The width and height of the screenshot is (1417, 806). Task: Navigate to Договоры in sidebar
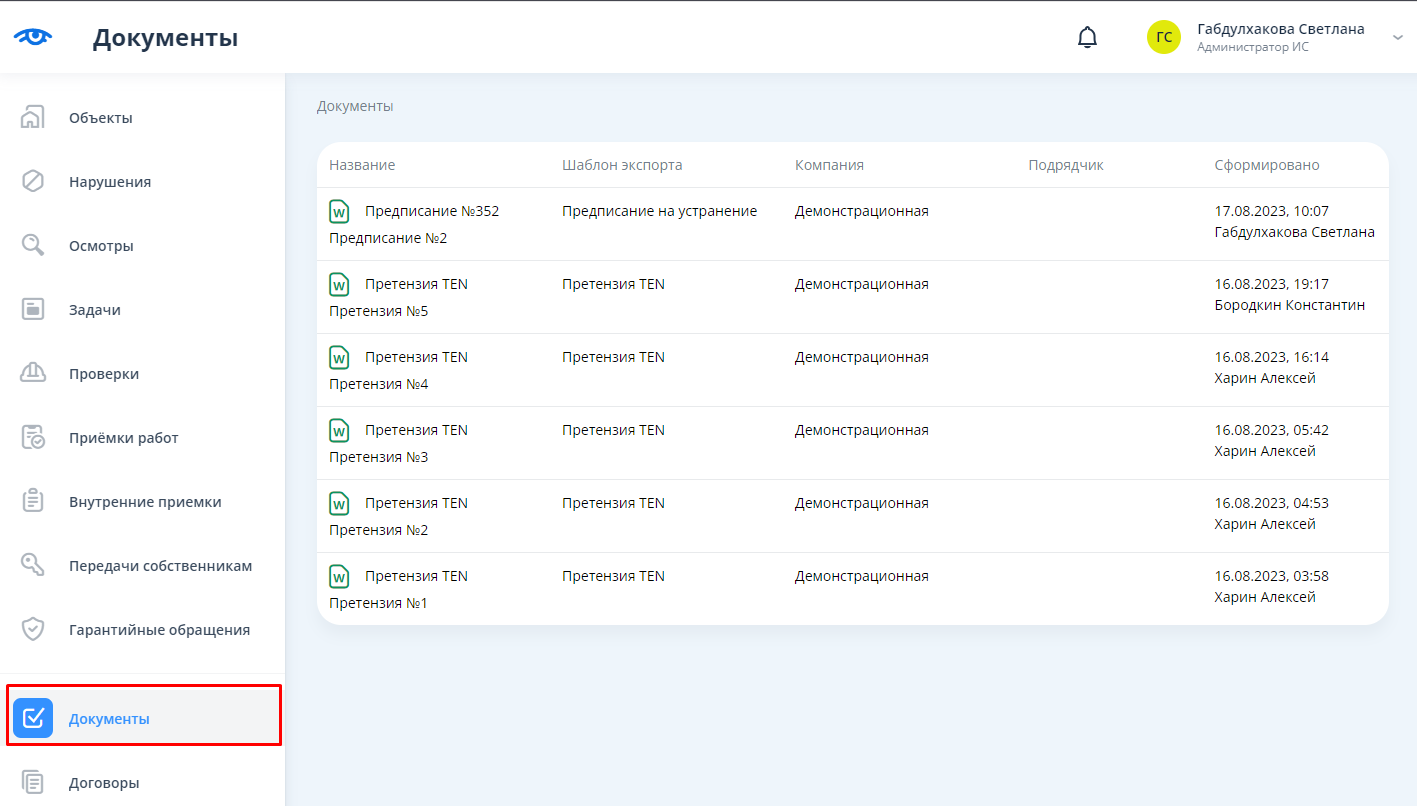tap(104, 783)
